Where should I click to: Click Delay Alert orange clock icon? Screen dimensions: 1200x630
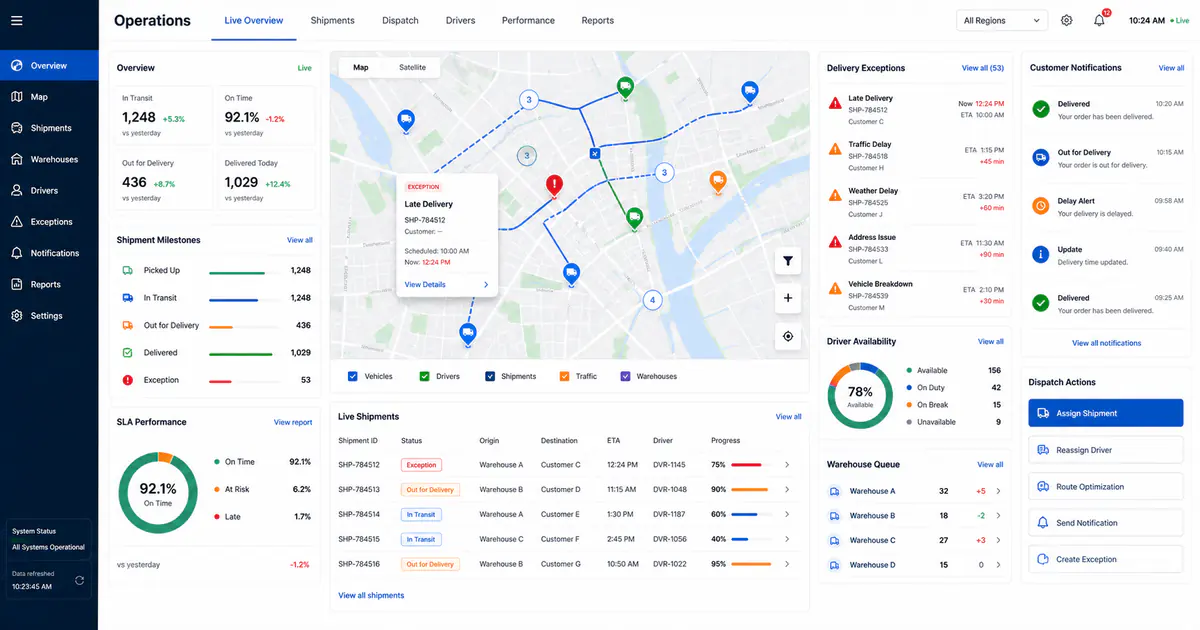[x=1040, y=206]
